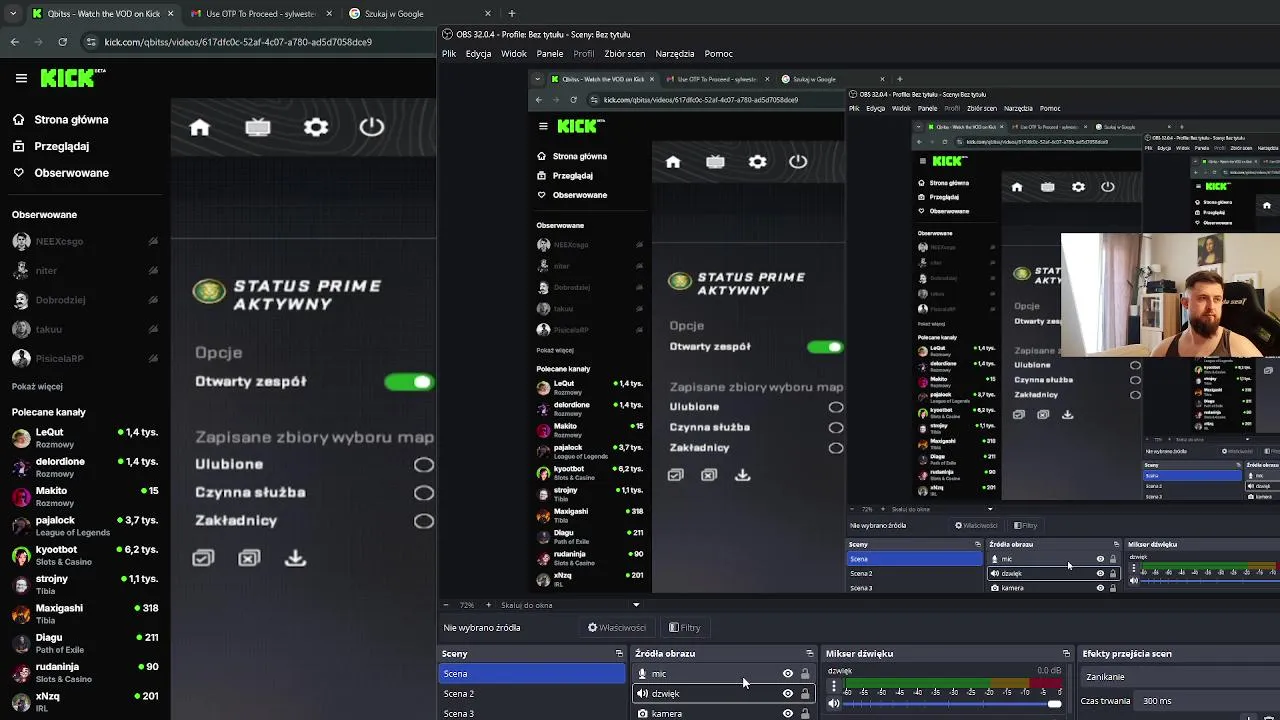Image resolution: width=1280 pixels, height=720 pixels.
Task: Float the Źródła obrazu dock panel
Action: point(810,654)
